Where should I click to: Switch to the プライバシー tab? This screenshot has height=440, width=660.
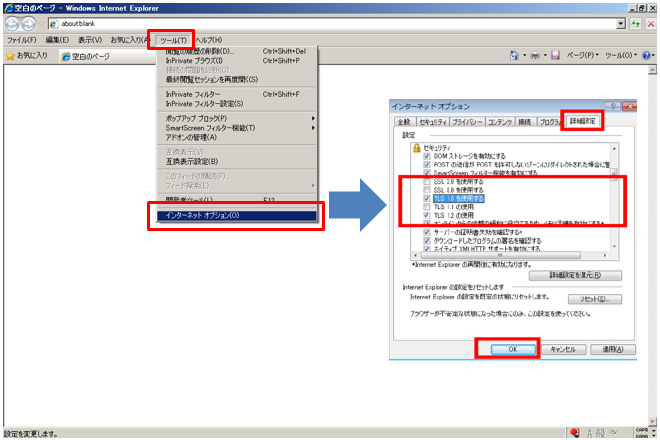[467, 122]
